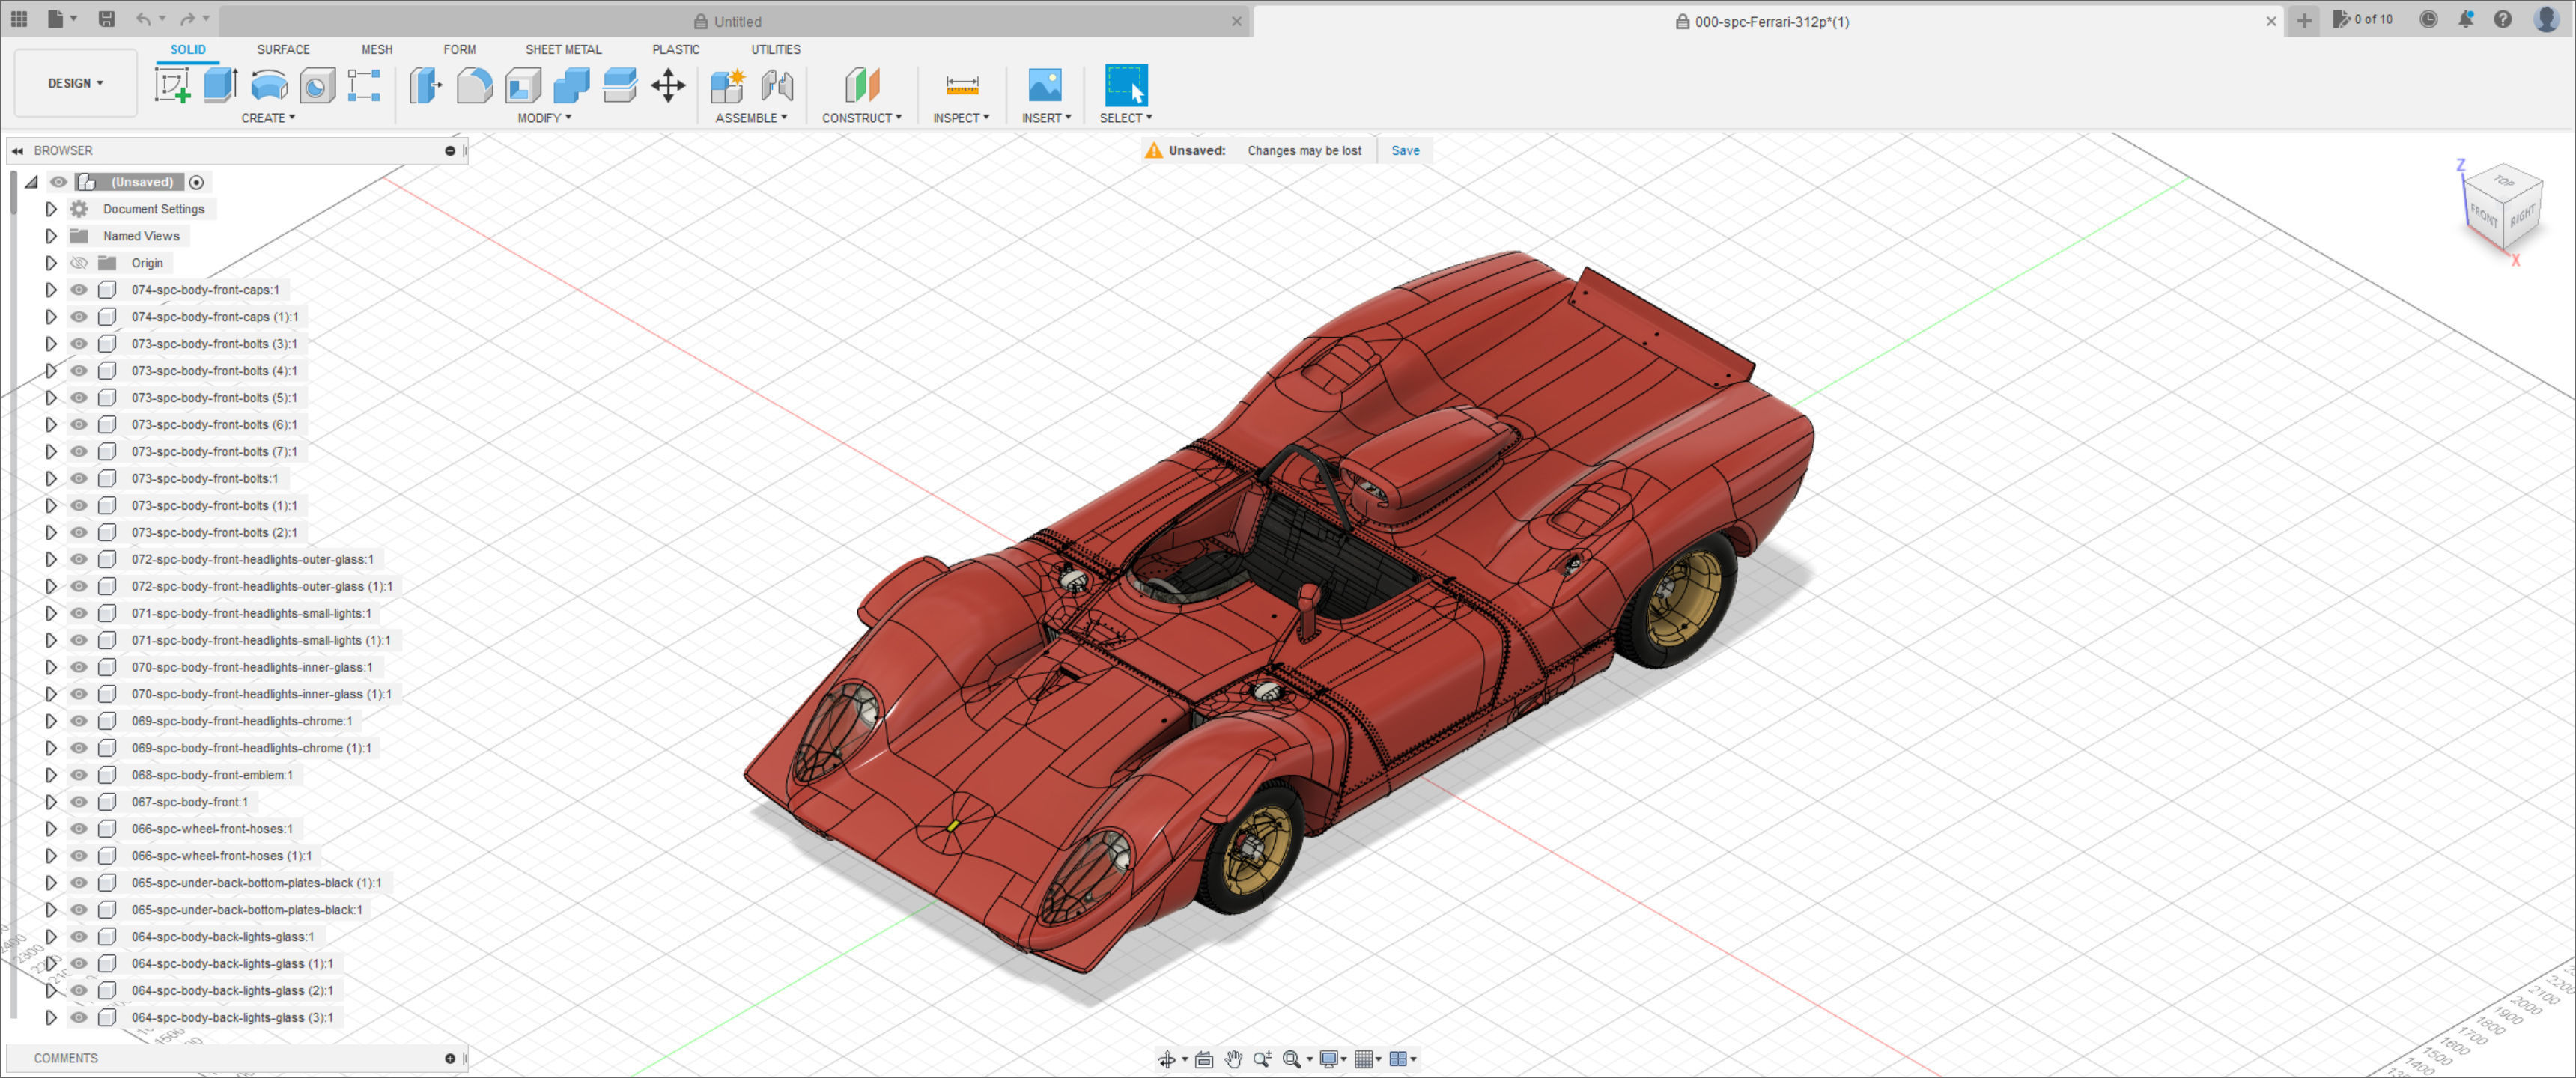Activate the Move/Copy tool
2576x1078 pixels.
(x=668, y=85)
